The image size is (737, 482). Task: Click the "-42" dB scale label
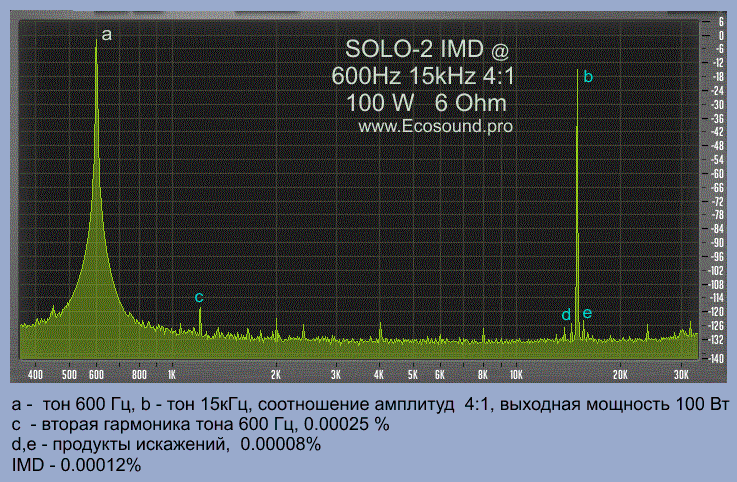pyautogui.click(x=718, y=132)
